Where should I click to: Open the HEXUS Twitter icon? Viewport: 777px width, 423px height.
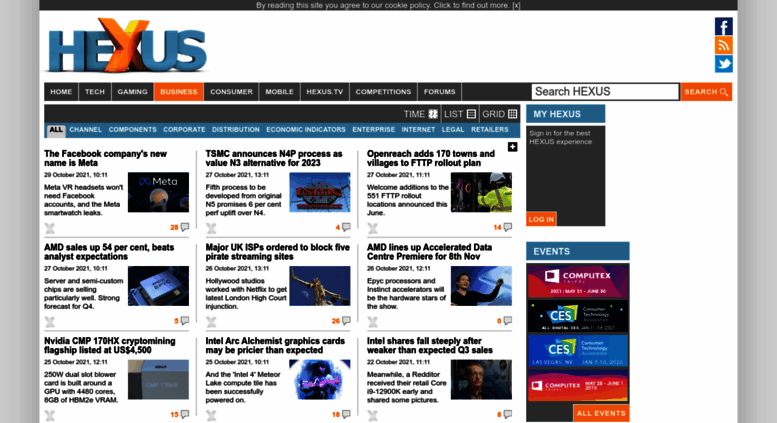(723, 64)
